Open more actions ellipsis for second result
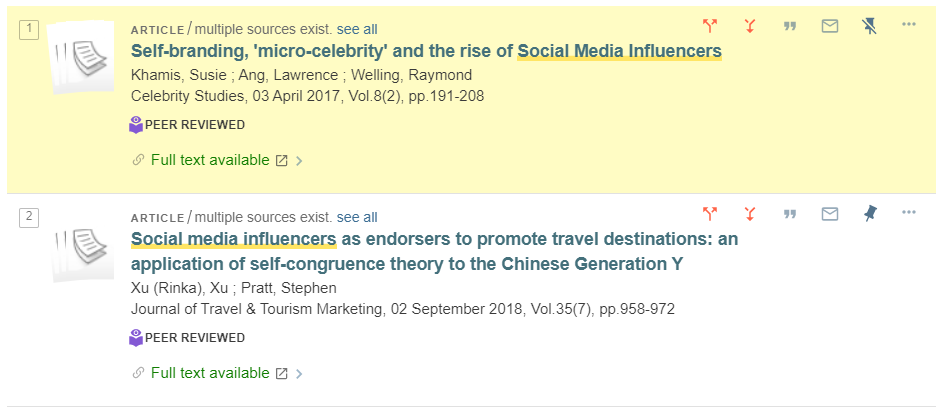 (908, 212)
